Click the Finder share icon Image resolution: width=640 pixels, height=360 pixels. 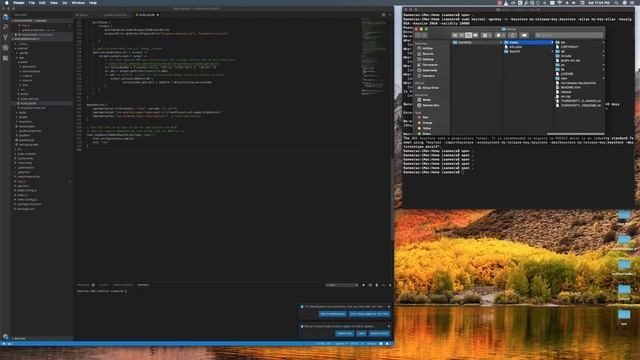coord(513,36)
